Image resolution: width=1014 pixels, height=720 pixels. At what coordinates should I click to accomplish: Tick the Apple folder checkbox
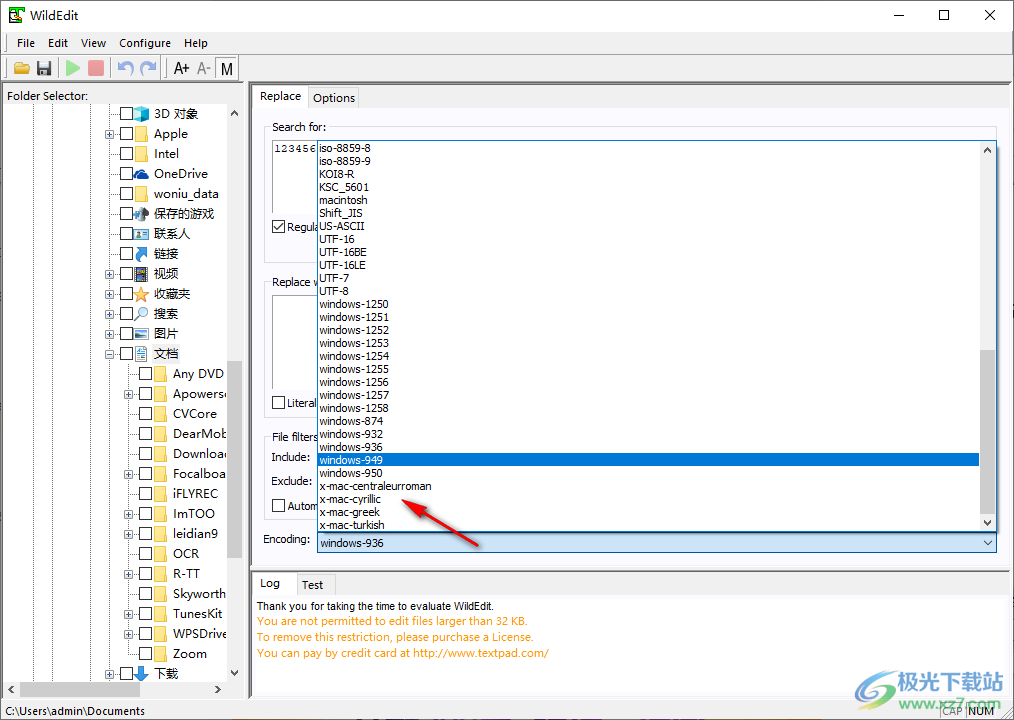coord(126,134)
